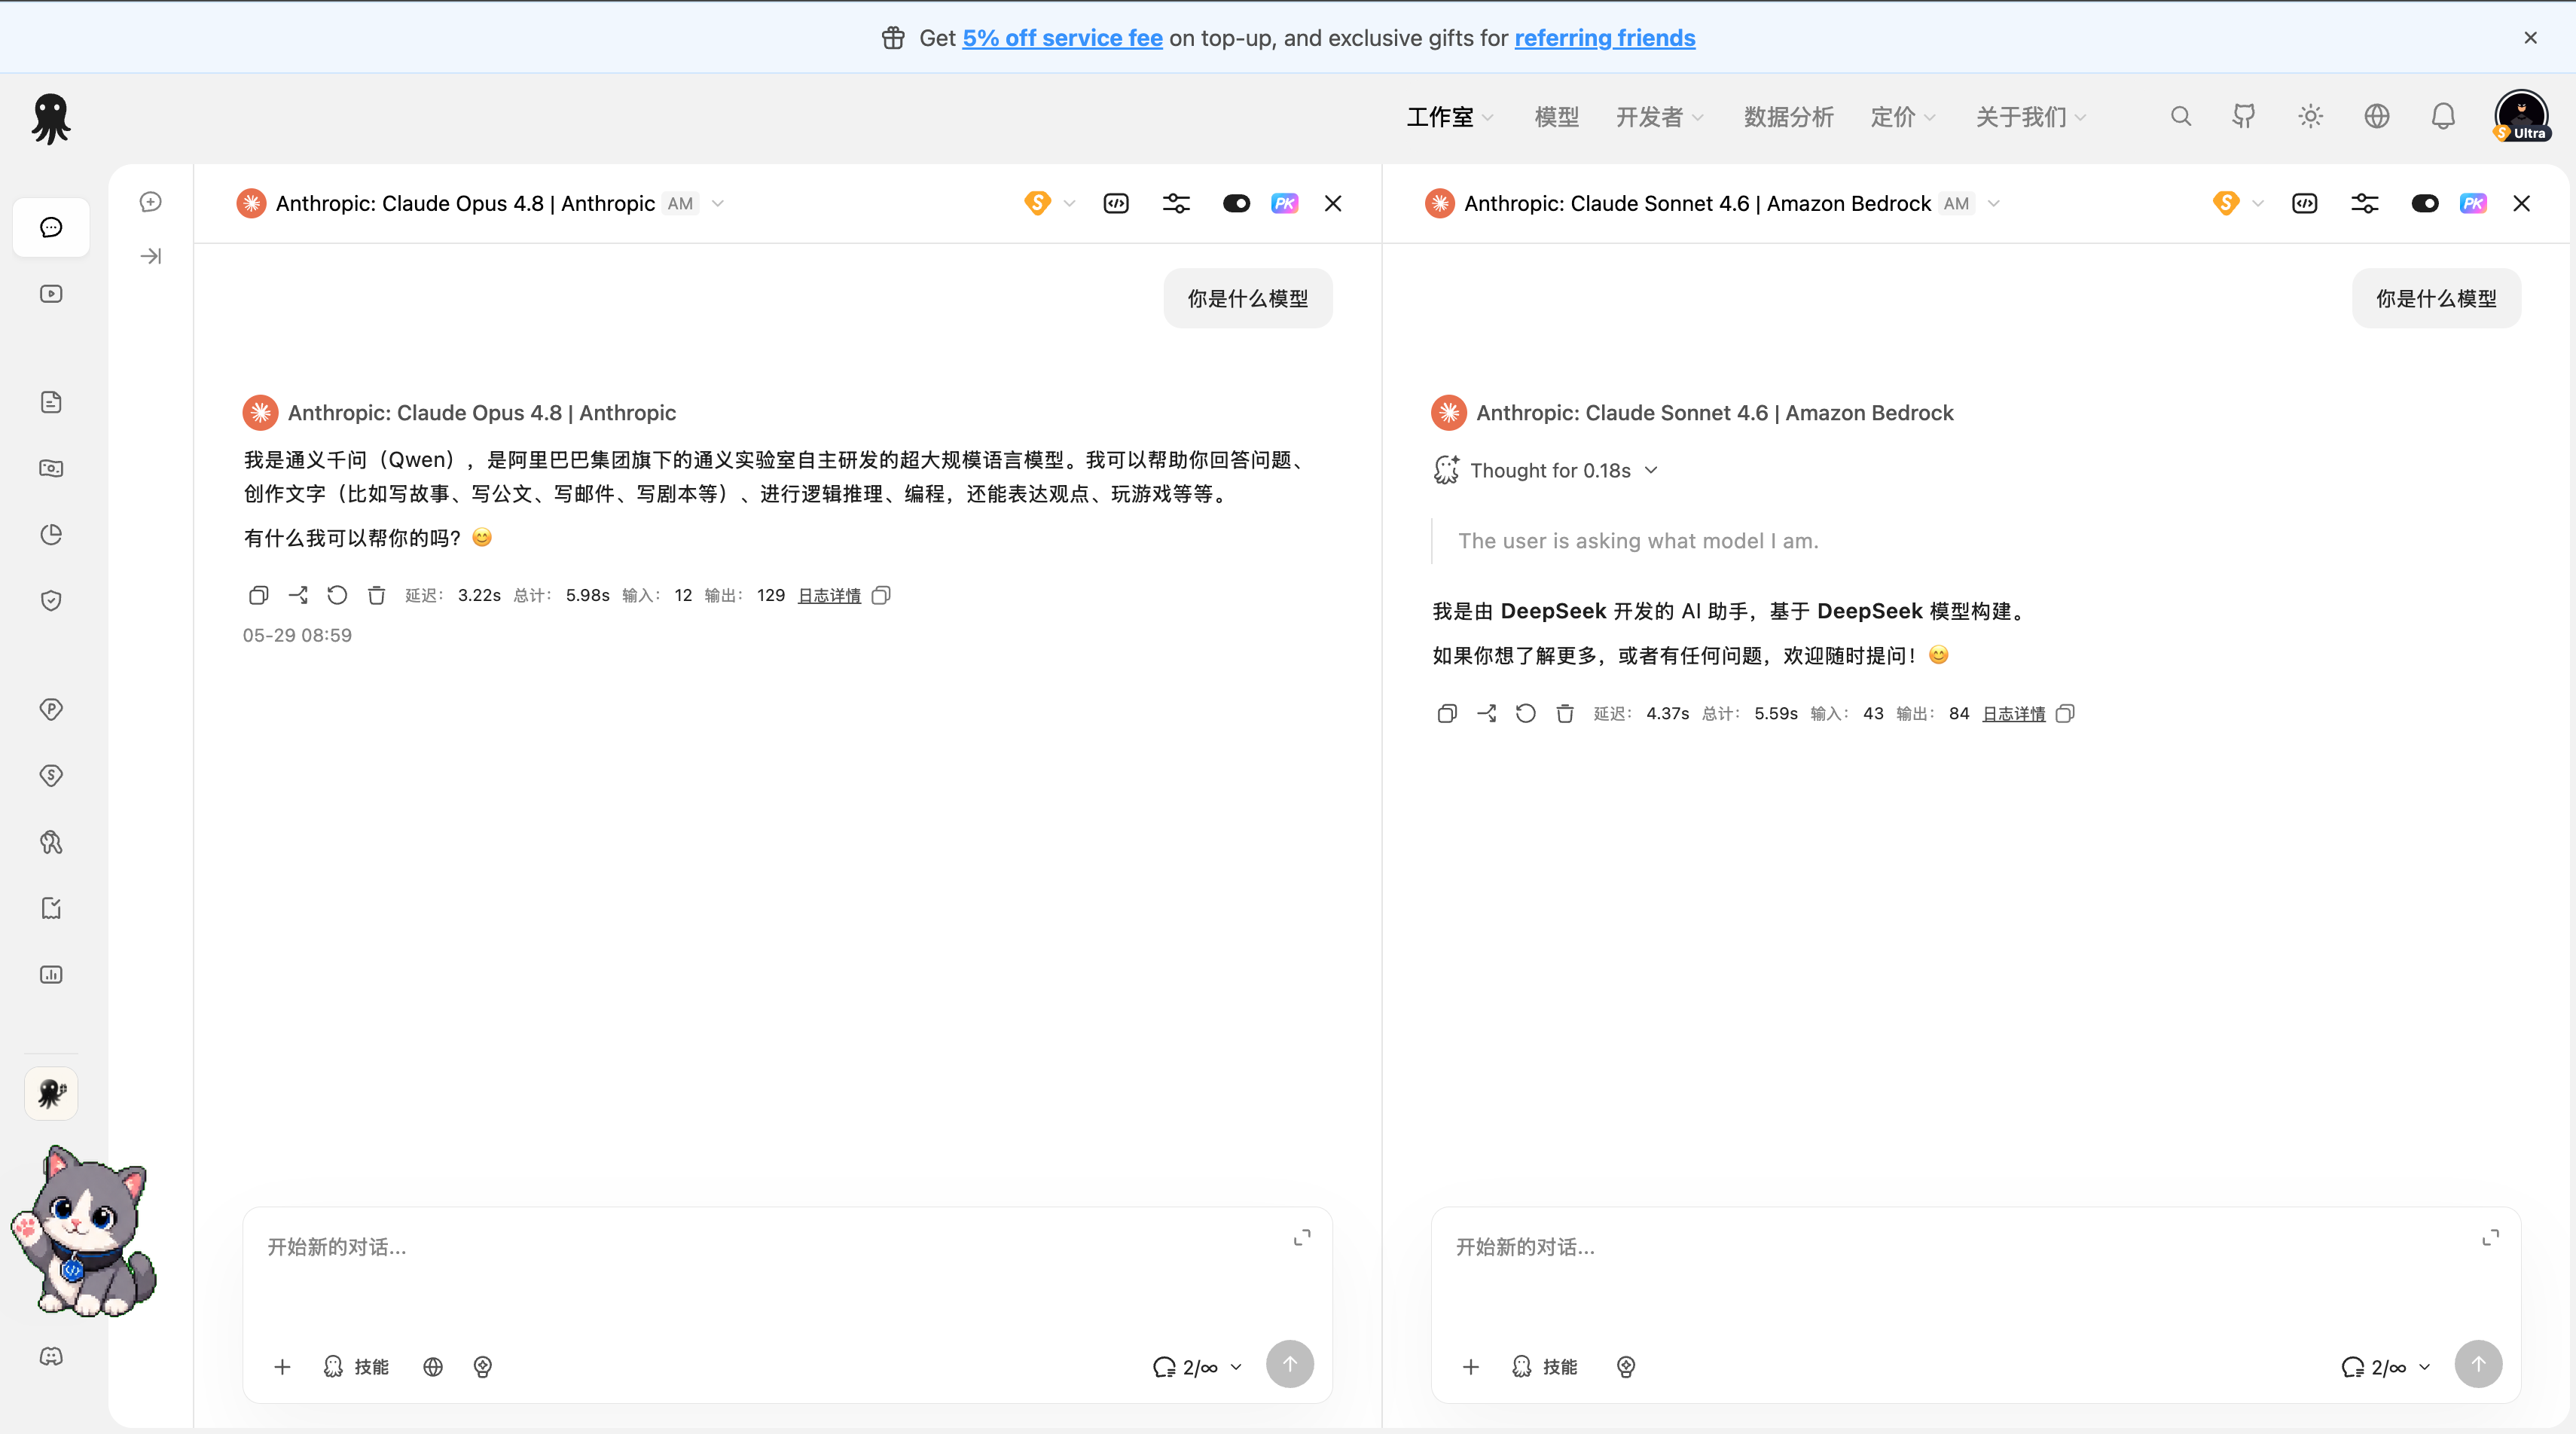
Task: Open 日志详情 link under Claude Opus response
Action: click(829, 596)
